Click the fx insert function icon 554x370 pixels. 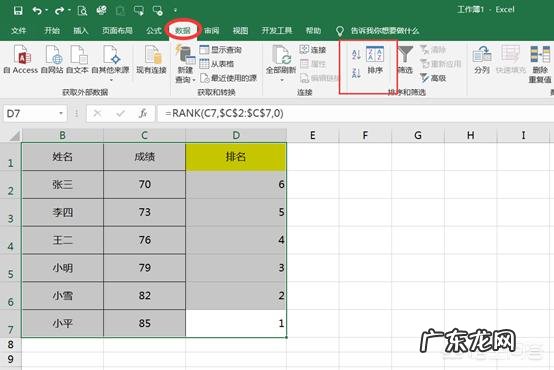pos(143,113)
